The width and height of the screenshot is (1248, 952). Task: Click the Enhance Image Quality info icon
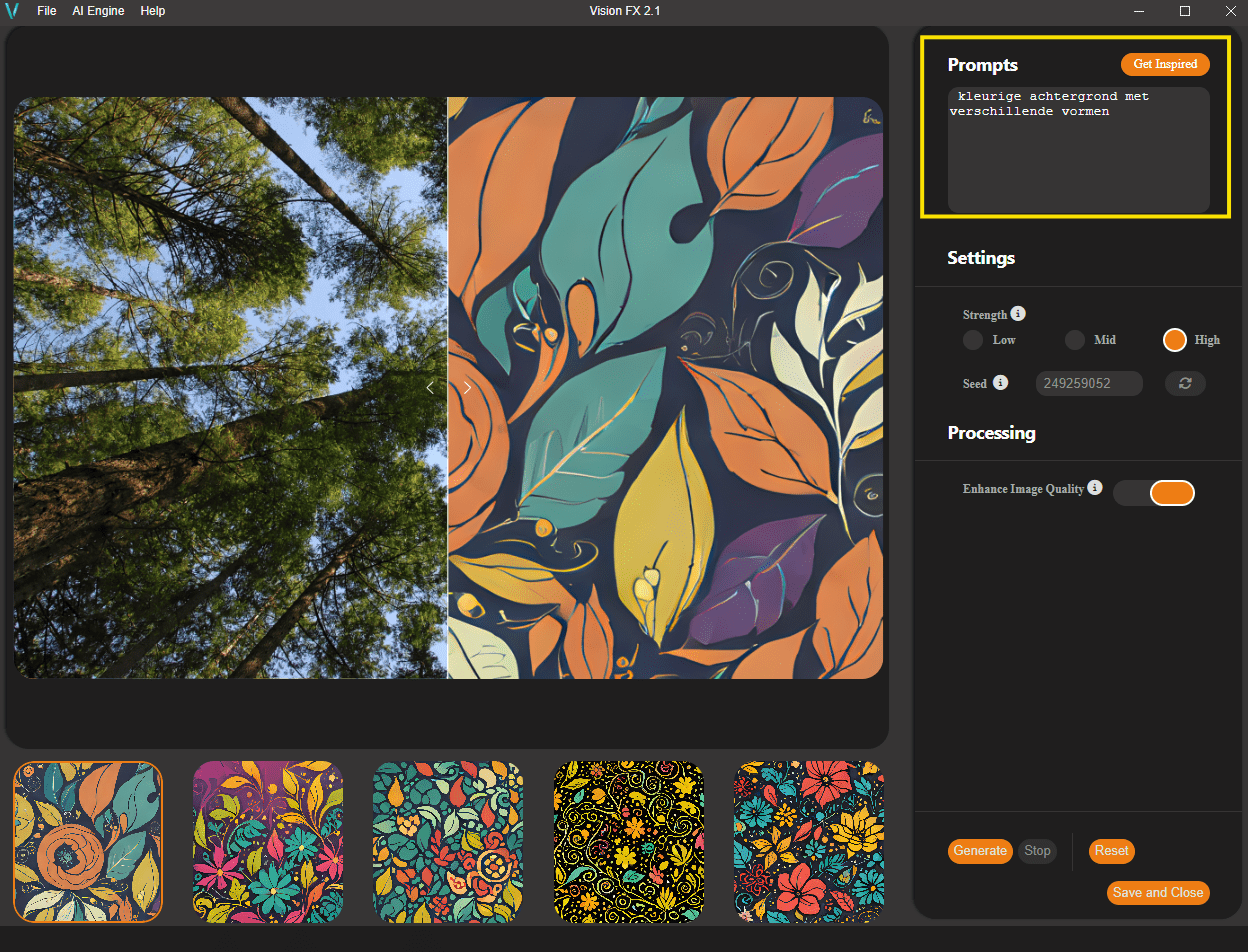pos(1095,488)
